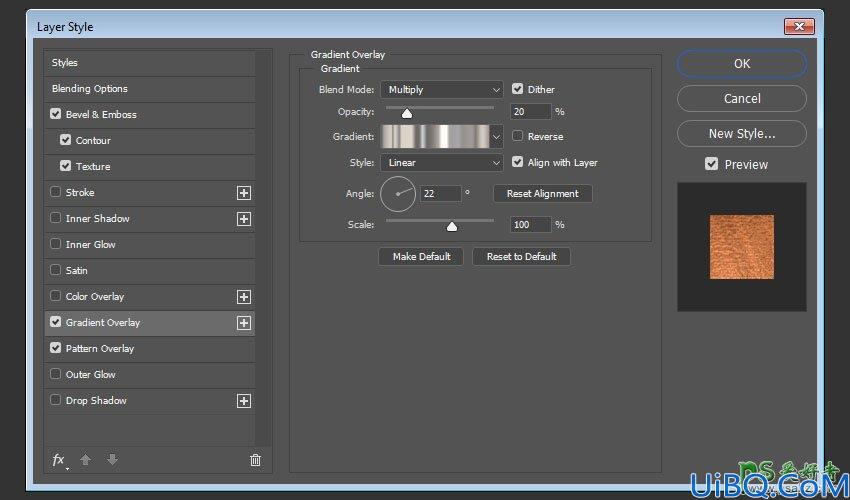
Task: Enable the Satin checkbox
Action: pyautogui.click(x=55, y=270)
